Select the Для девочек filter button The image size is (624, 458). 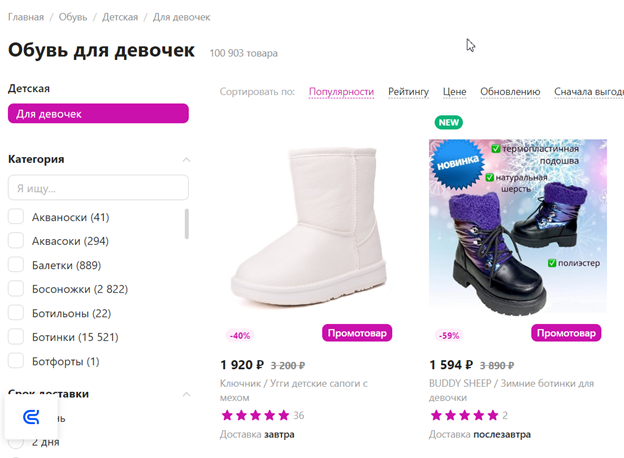click(98, 114)
